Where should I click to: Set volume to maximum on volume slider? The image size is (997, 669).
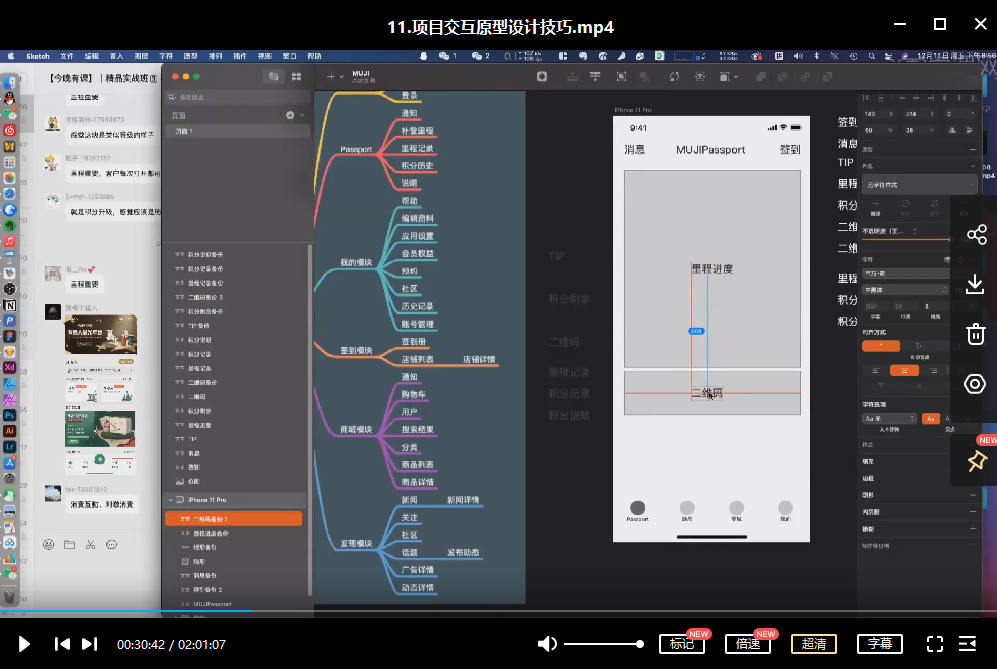[641, 644]
